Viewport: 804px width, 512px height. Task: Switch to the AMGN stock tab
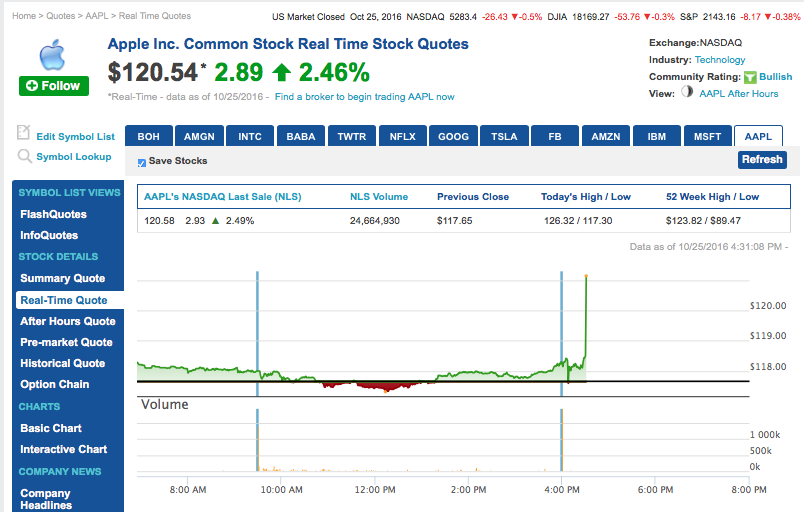(x=199, y=136)
